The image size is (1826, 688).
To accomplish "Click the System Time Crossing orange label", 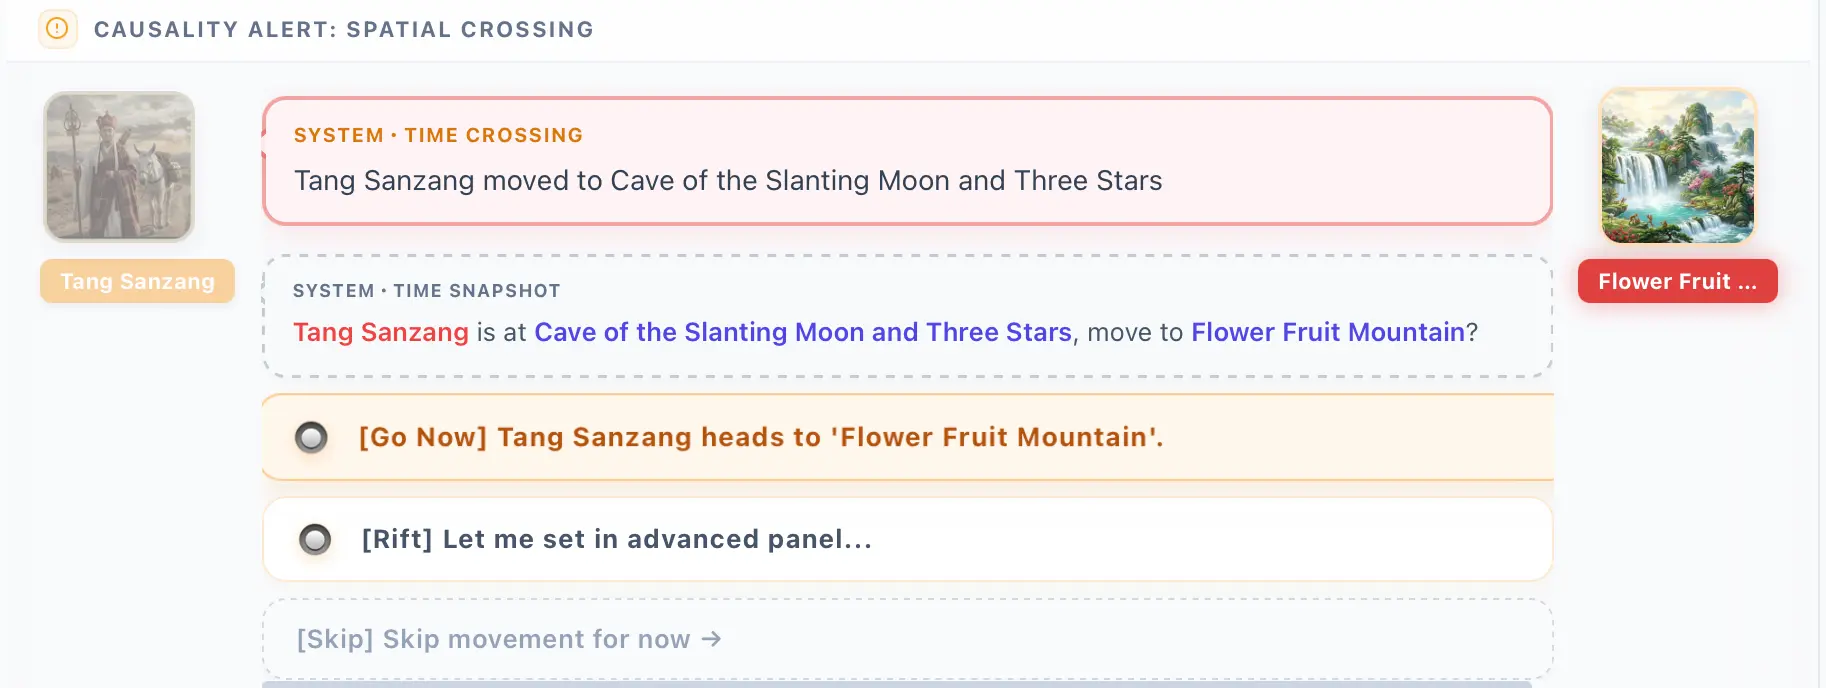I will click(x=438, y=135).
